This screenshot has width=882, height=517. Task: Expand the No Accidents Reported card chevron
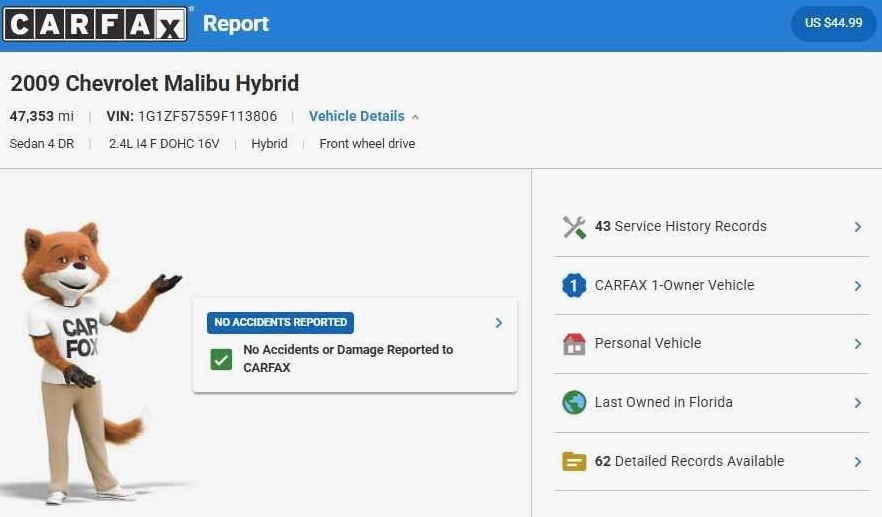(498, 322)
